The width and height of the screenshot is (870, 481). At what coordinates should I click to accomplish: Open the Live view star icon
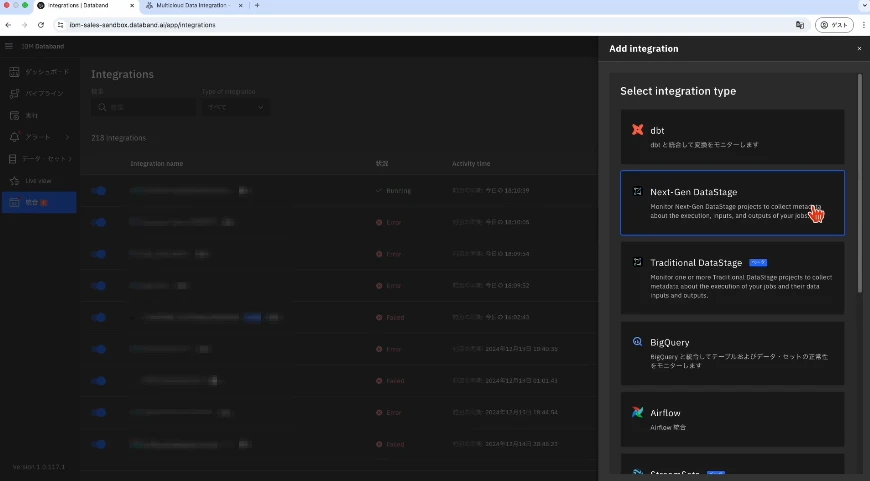pos(14,181)
